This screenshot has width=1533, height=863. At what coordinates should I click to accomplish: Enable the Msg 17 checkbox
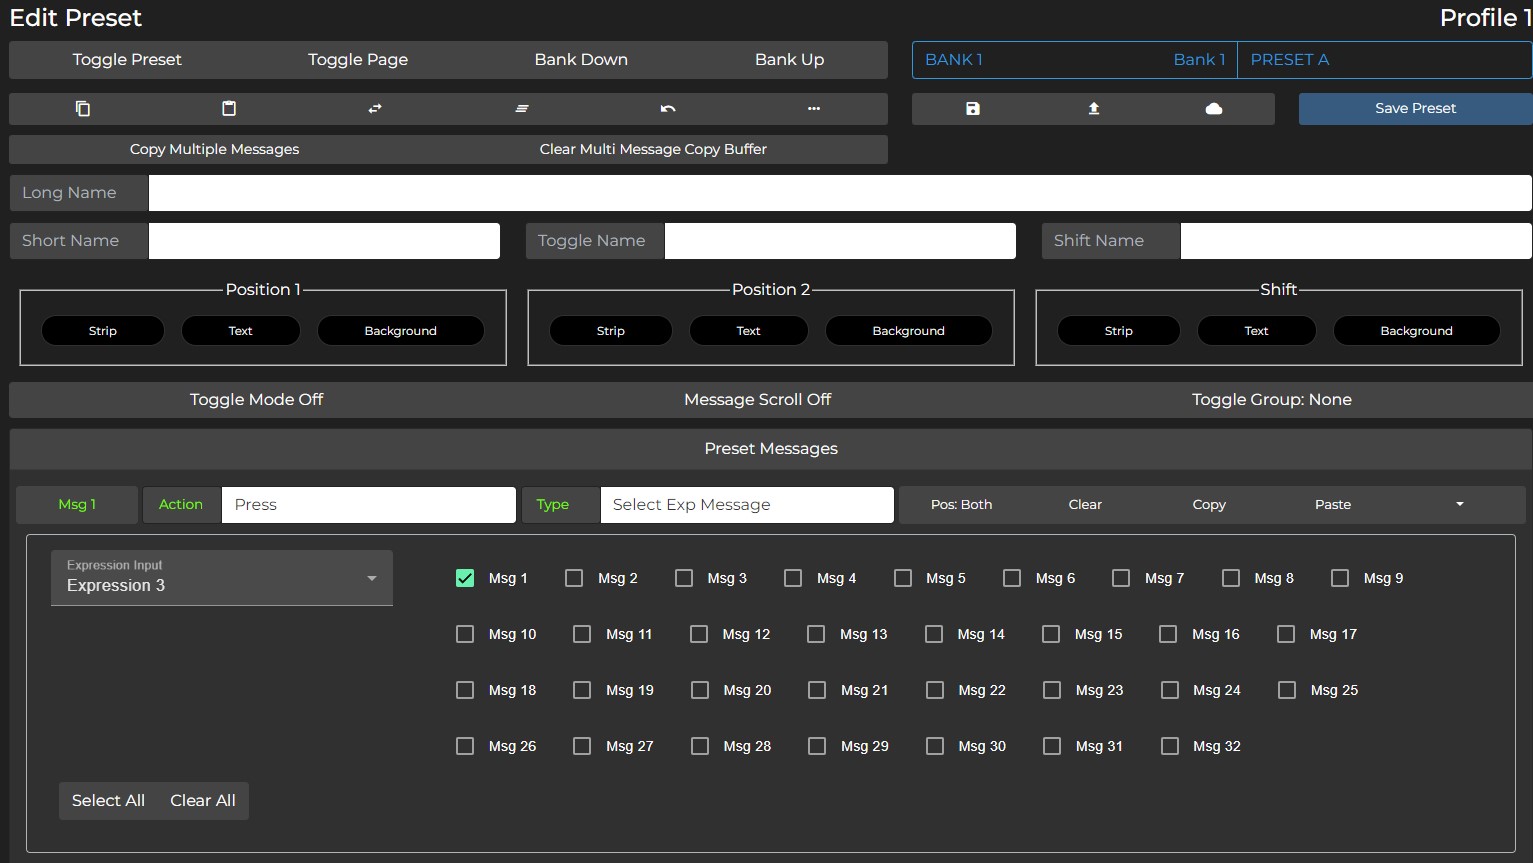(x=1286, y=634)
